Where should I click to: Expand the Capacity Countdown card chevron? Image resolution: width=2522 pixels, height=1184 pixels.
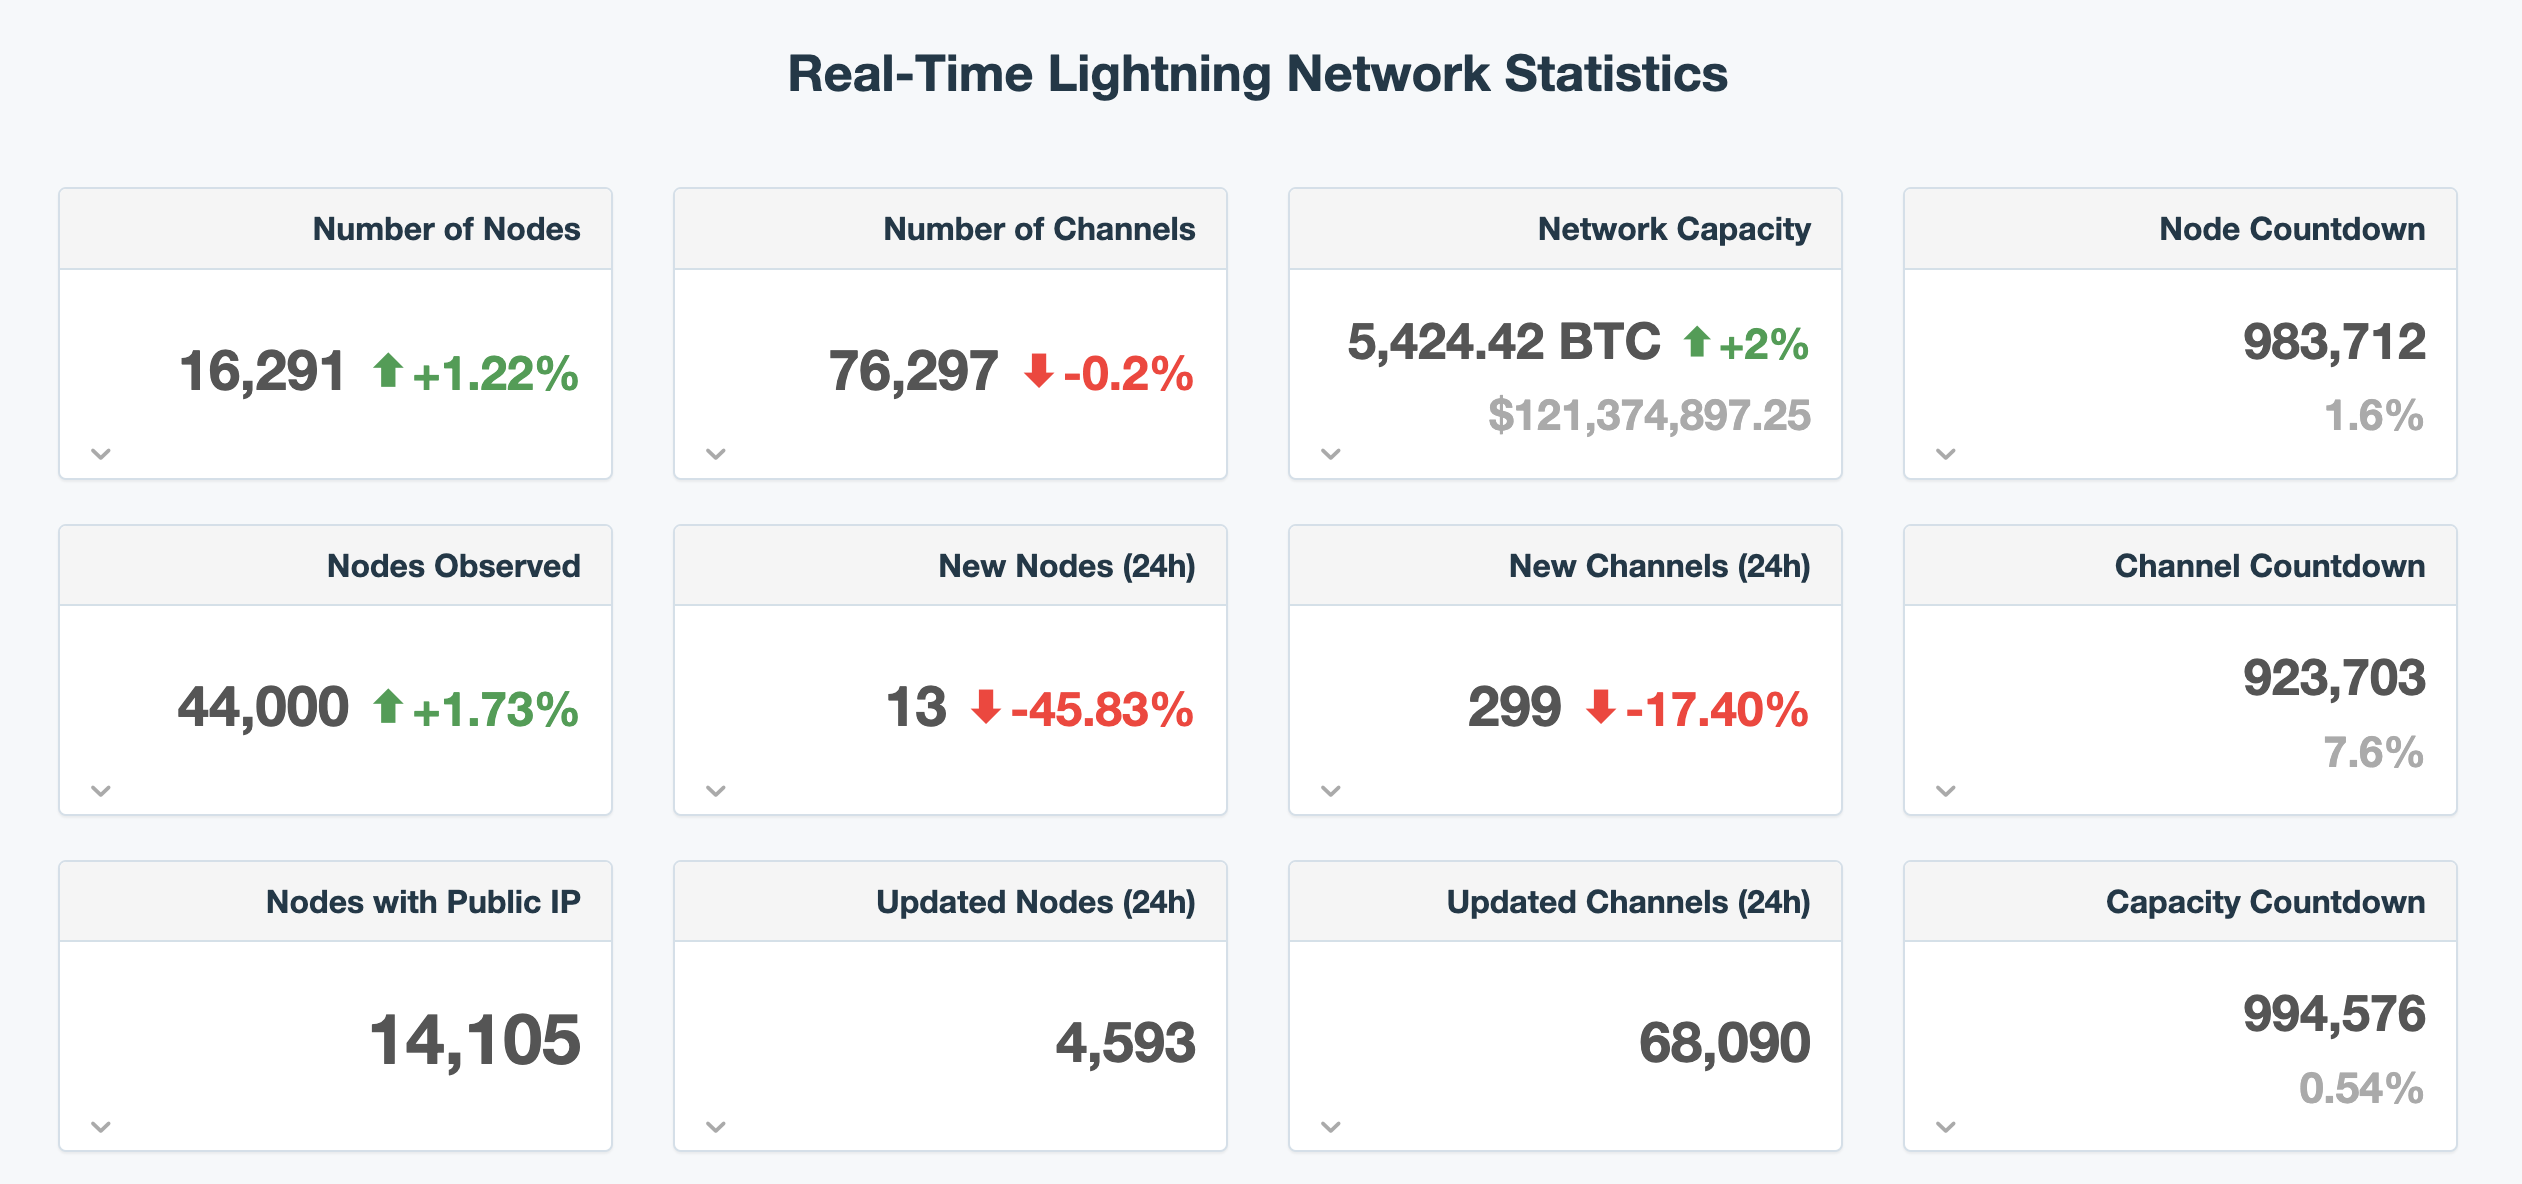click(x=1946, y=1127)
